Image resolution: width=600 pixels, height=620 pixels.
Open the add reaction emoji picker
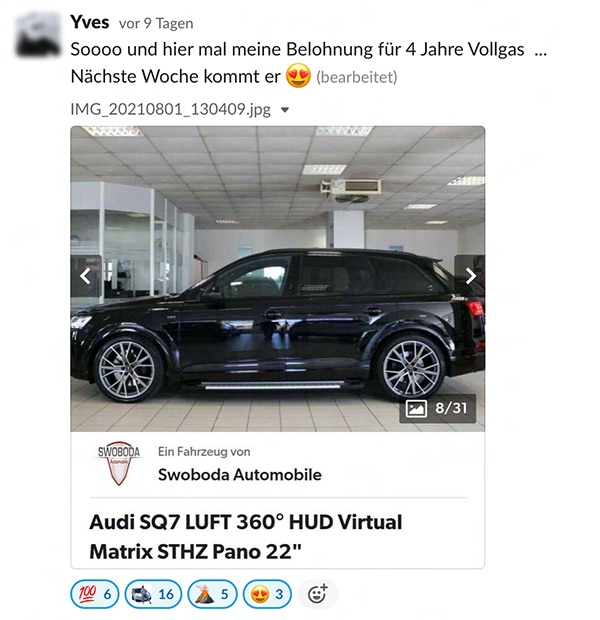point(318,594)
